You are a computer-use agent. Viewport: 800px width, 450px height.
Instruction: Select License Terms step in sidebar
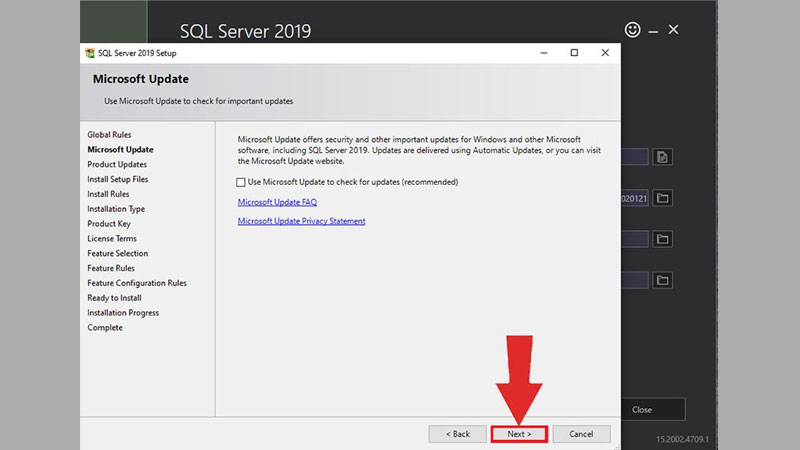point(112,238)
